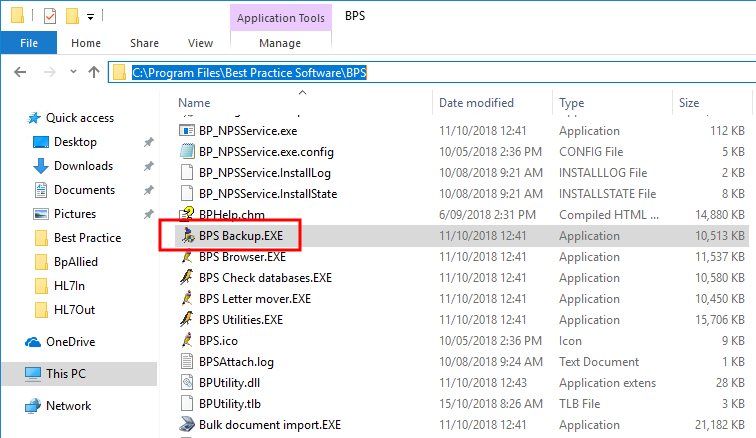Click the BPS Check databases.EXE icon
Screen dimensions: 756x438
pos(187,277)
